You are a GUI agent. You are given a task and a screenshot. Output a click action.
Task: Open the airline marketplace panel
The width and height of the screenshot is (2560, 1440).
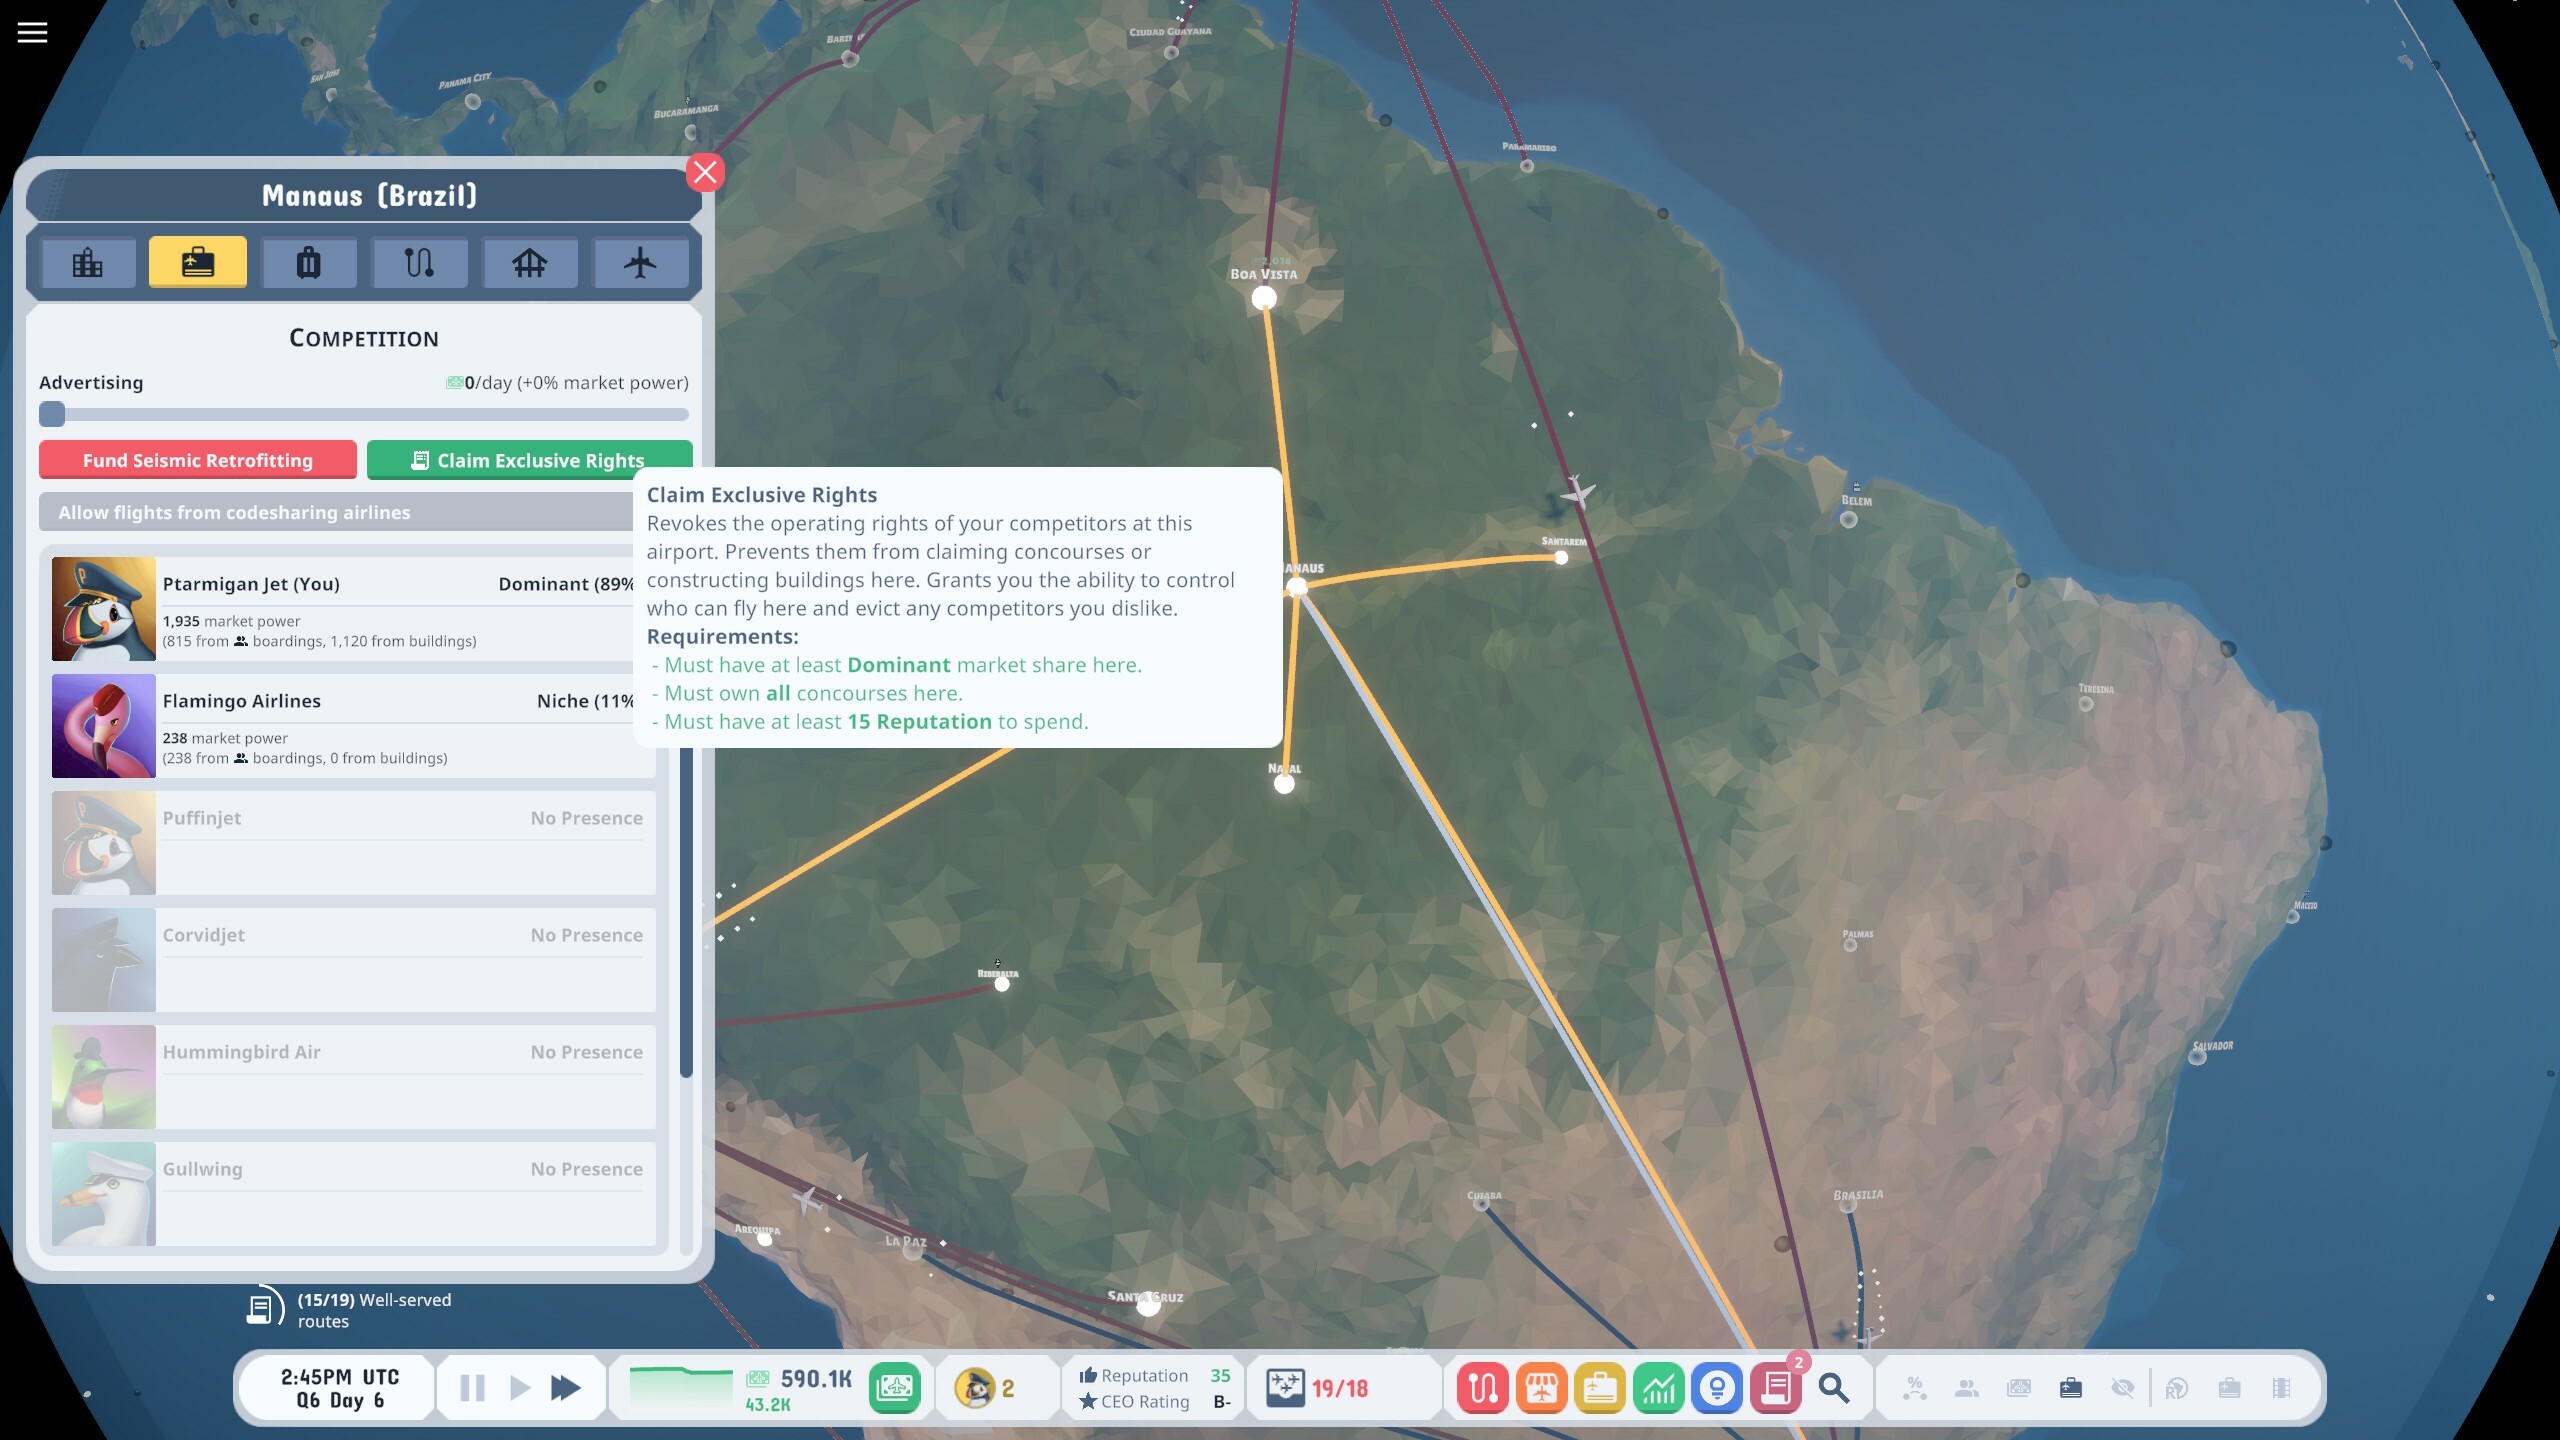(1542, 1388)
